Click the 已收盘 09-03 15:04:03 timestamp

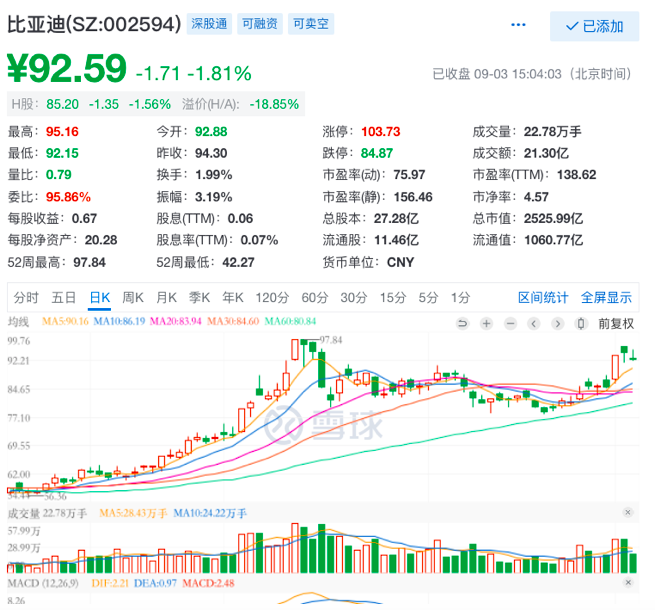point(531,74)
